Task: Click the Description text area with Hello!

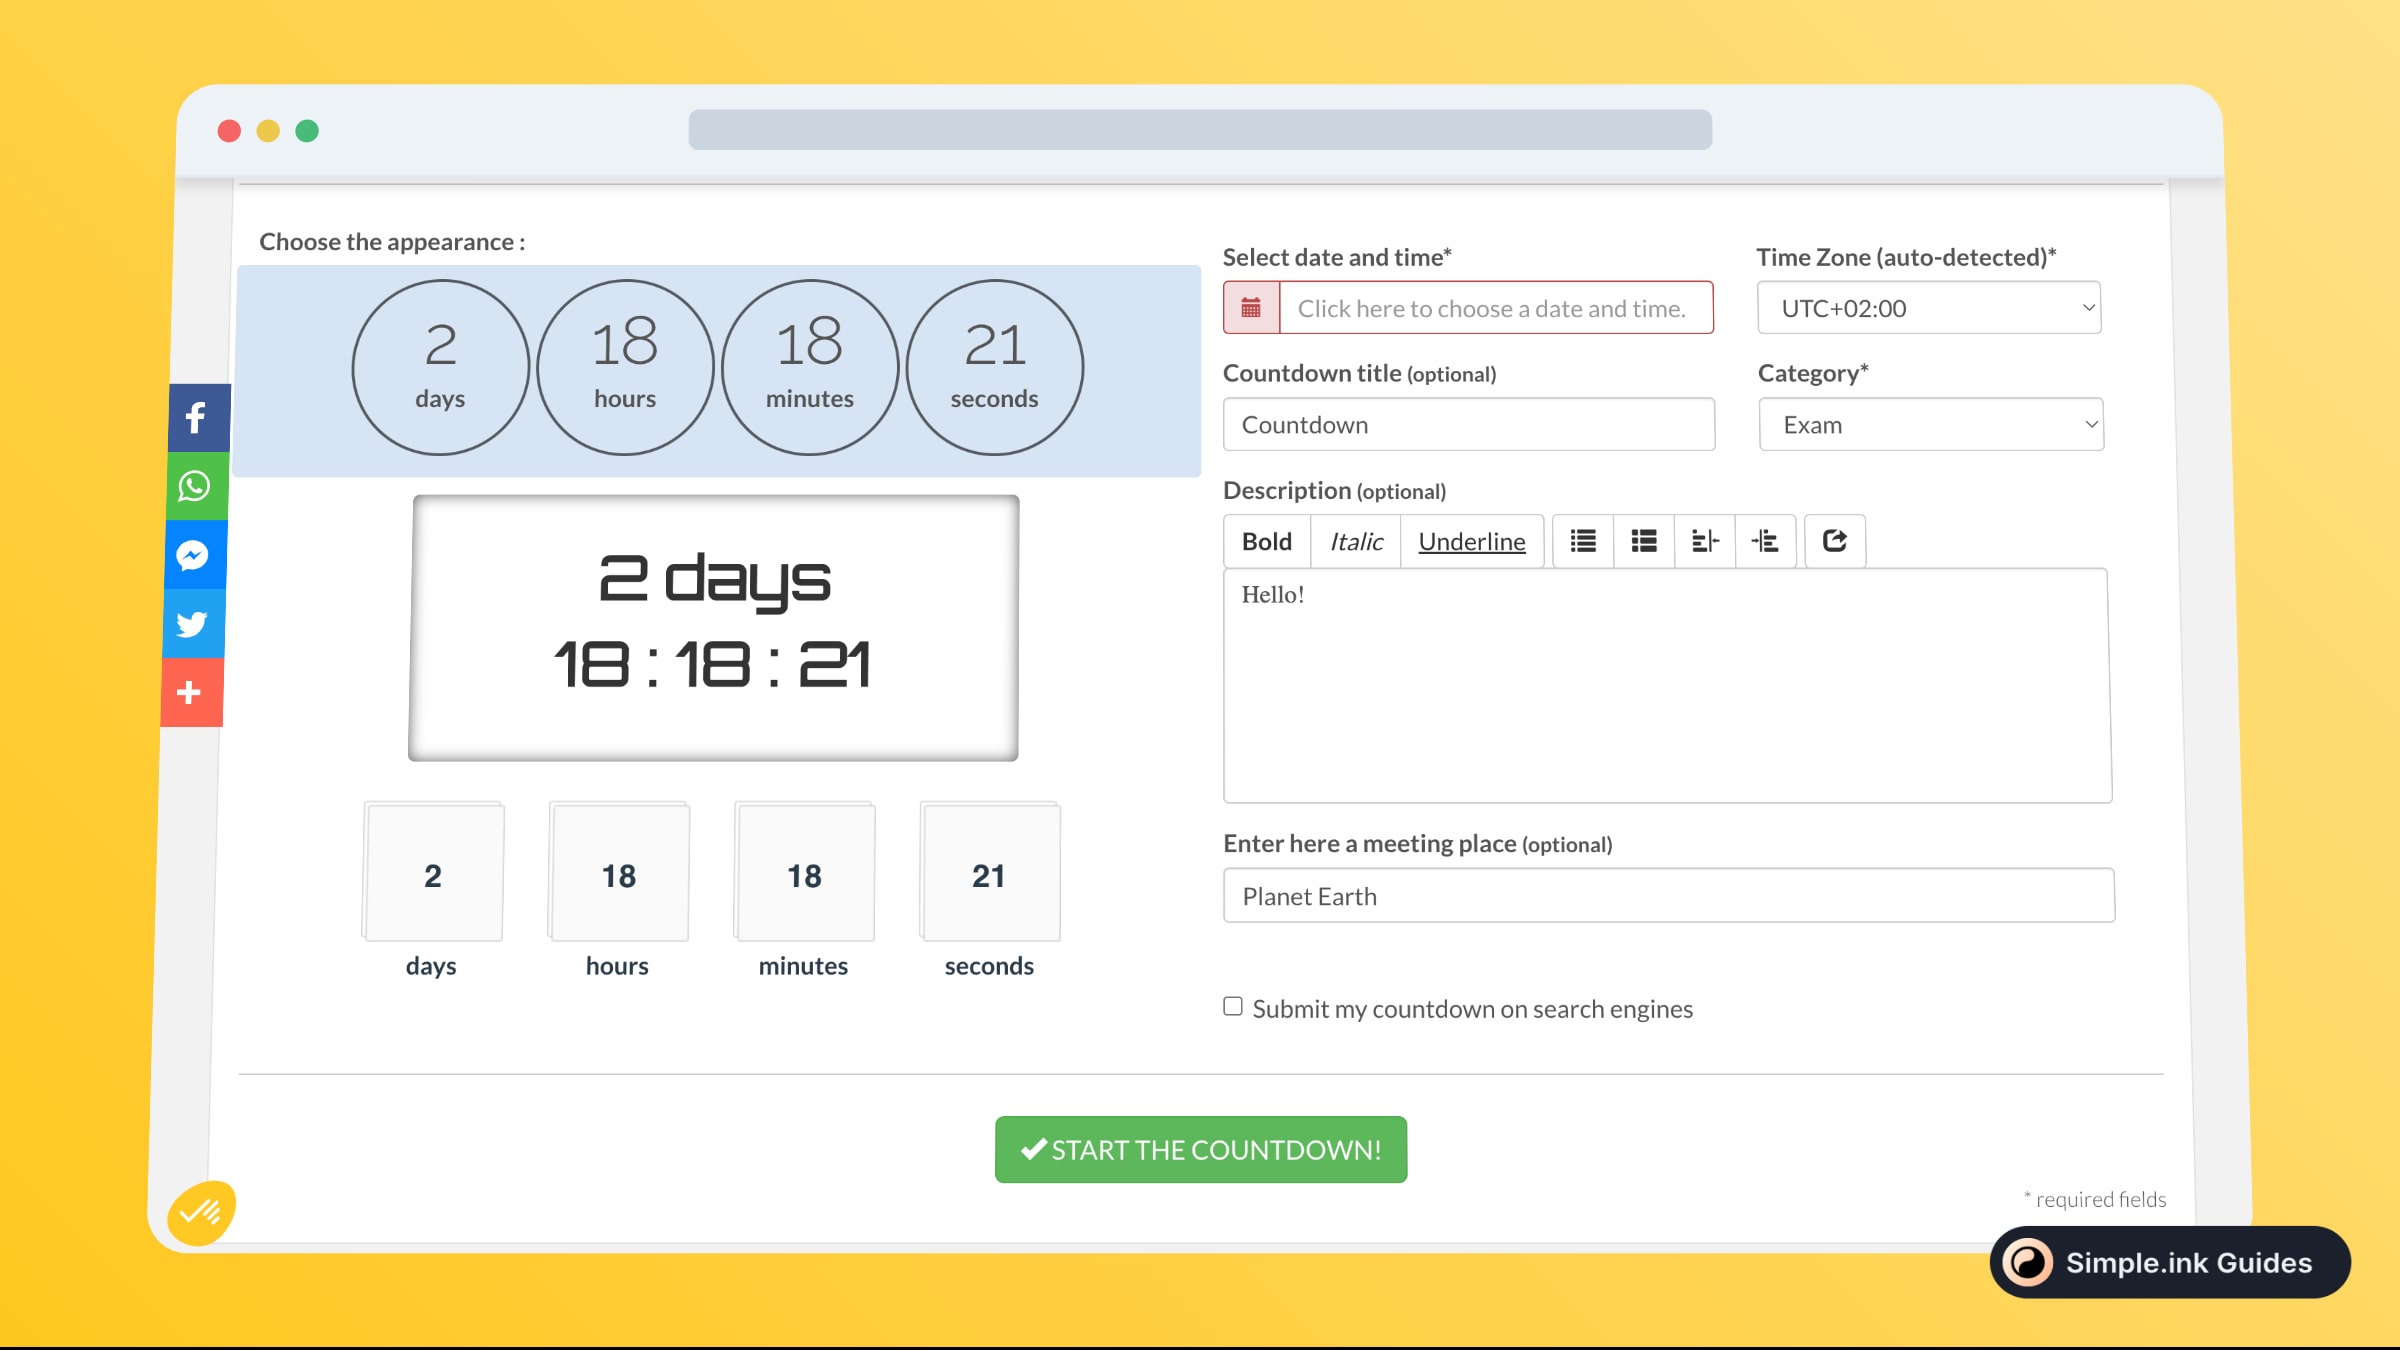Action: [1668, 686]
